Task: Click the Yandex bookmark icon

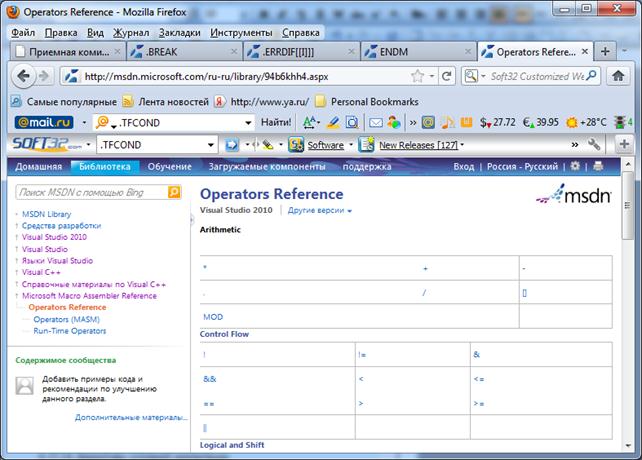Action: tap(219, 101)
